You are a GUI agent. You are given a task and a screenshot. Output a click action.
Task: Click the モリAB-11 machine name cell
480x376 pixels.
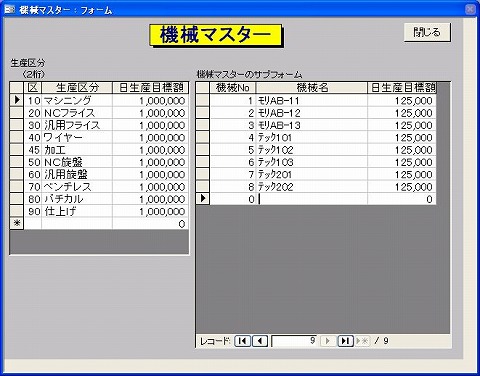point(312,100)
